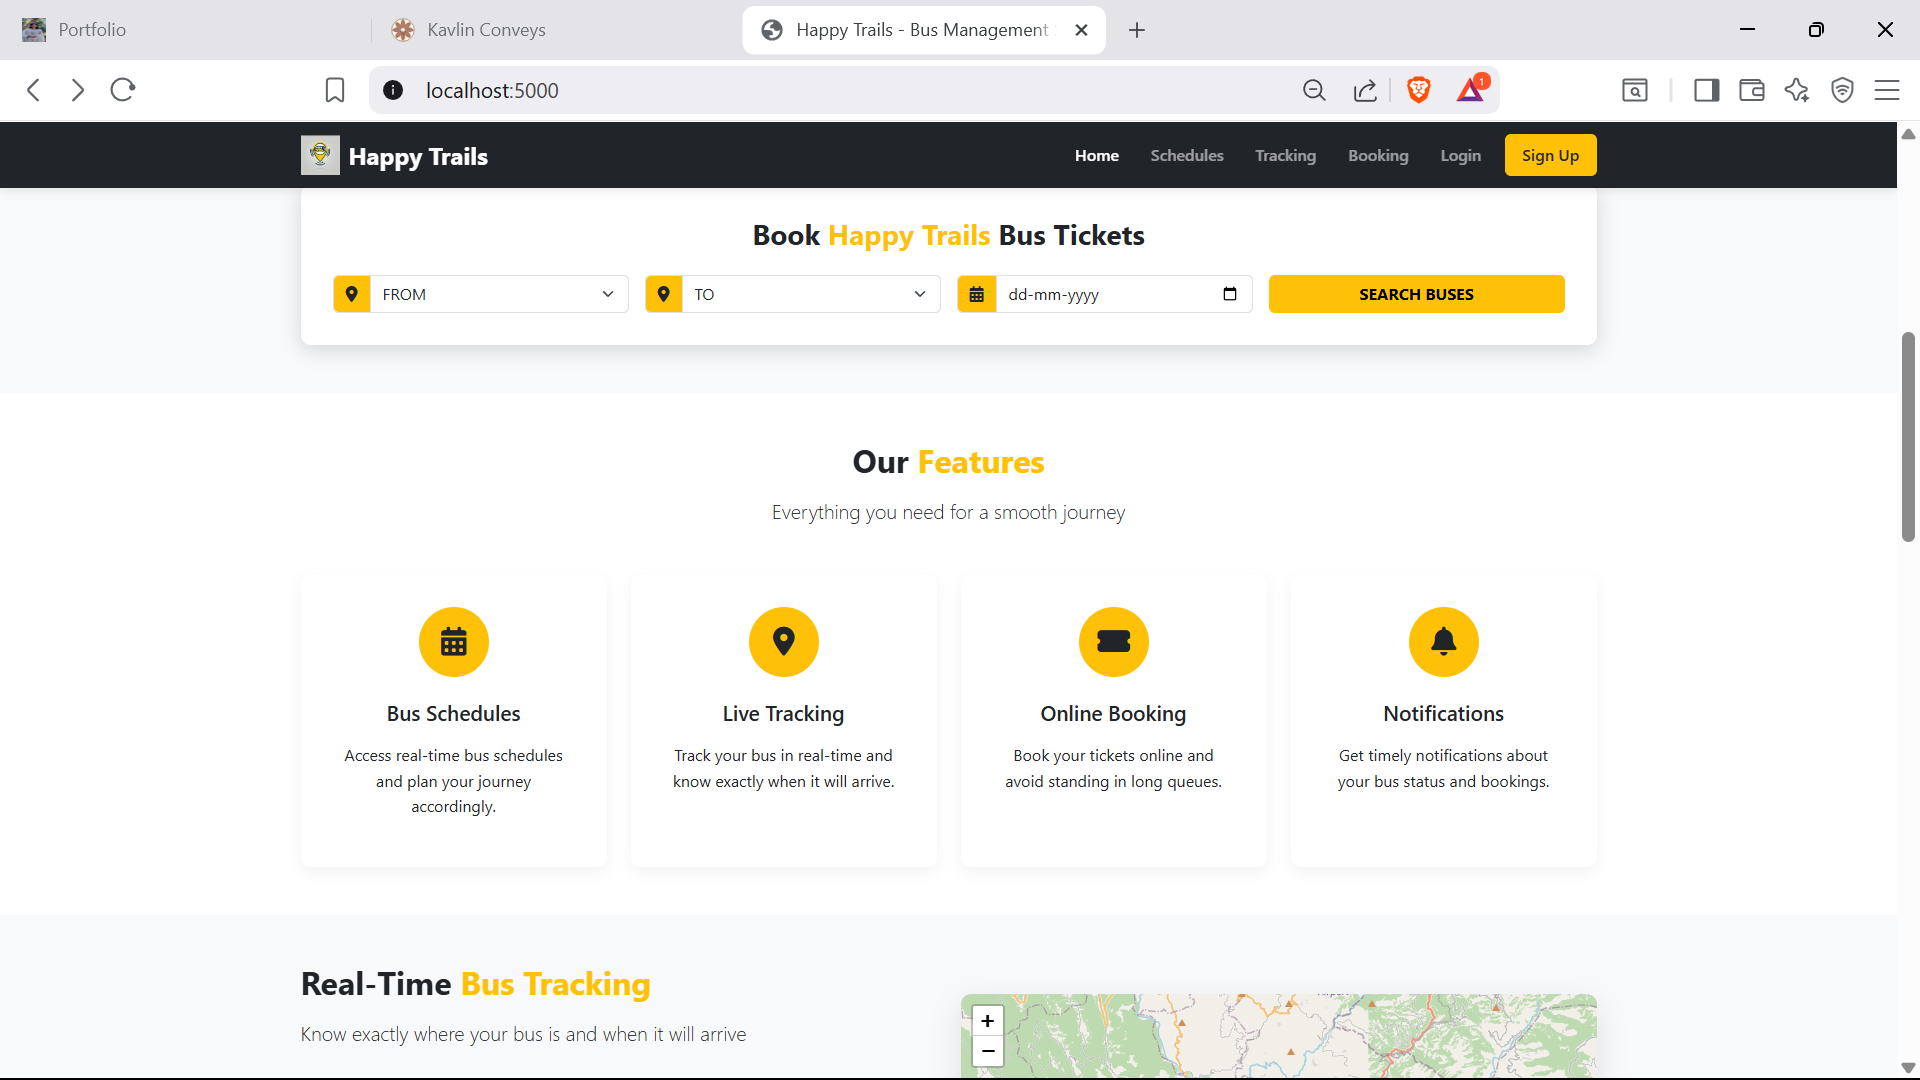The image size is (1920, 1080).
Task: Click the Notifications bell icon
Action: point(1443,641)
